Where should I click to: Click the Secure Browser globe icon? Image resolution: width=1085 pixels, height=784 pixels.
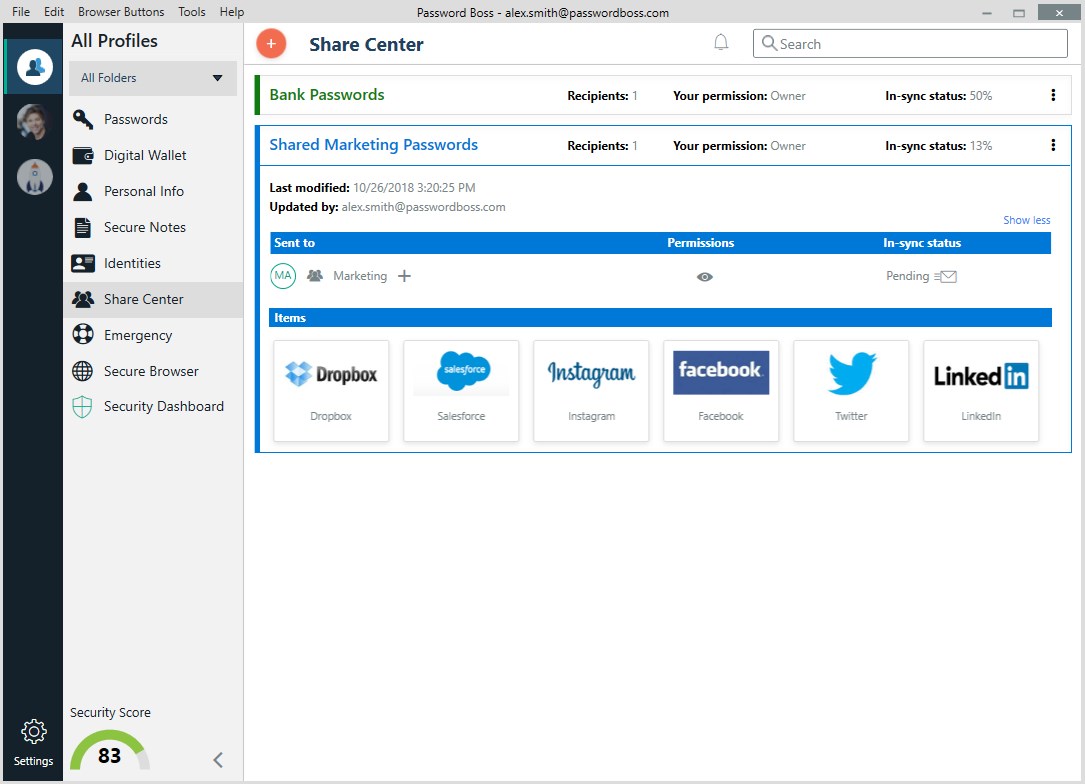click(83, 371)
